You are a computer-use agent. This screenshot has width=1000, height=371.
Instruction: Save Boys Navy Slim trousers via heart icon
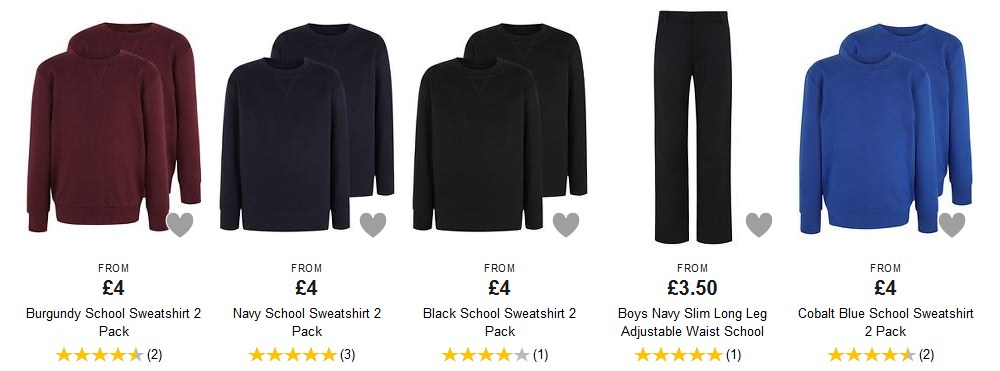pos(759,224)
